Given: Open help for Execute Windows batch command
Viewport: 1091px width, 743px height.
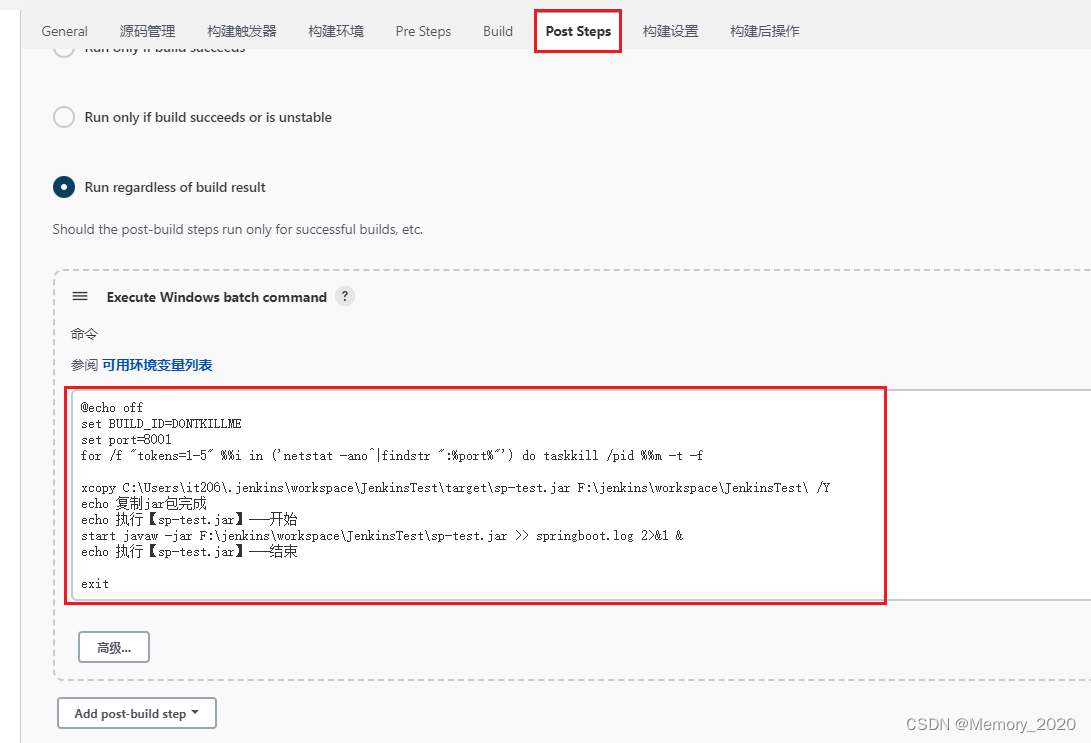Looking at the screenshot, I should (x=344, y=296).
